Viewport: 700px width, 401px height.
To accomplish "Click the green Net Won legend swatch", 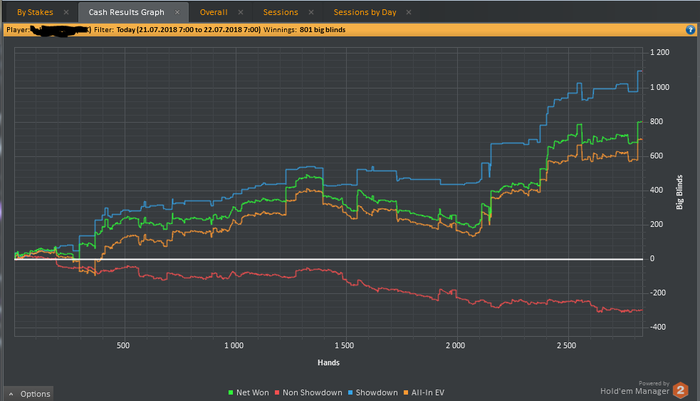I will [231, 393].
